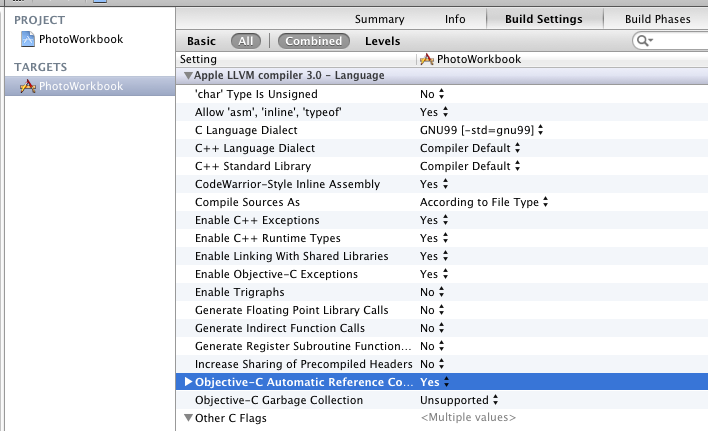Image resolution: width=708 pixels, height=431 pixels.
Task: Open Objective-C Garbage Collection Unsupported popup
Action: [459, 400]
